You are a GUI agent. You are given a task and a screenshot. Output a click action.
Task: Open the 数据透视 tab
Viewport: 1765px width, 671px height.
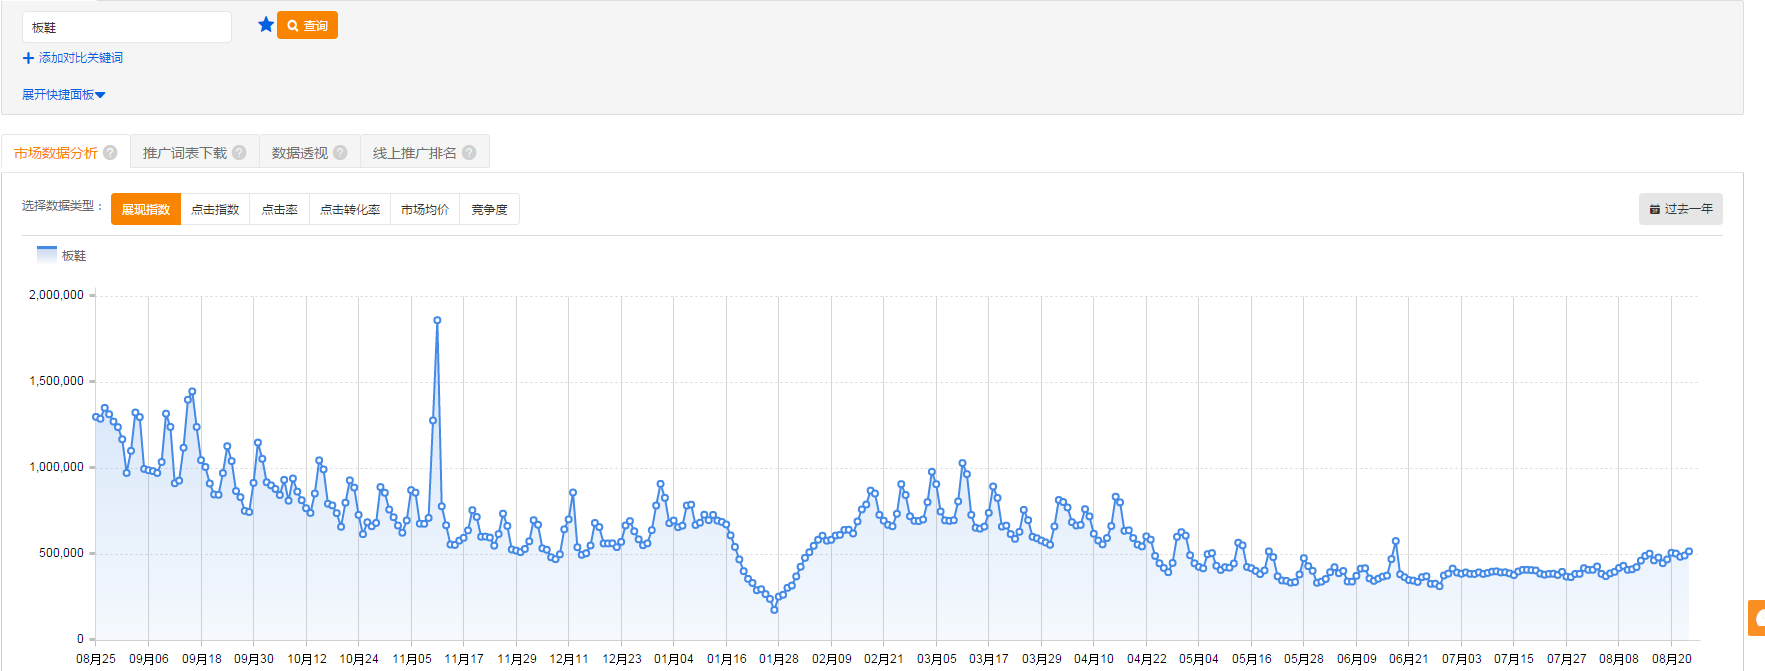[299, 153]
